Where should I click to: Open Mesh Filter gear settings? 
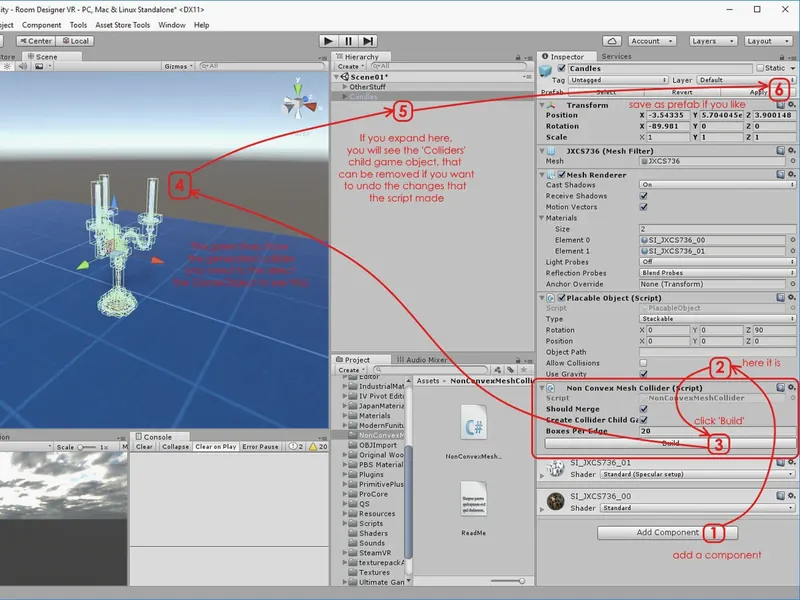tap(791, 151)
